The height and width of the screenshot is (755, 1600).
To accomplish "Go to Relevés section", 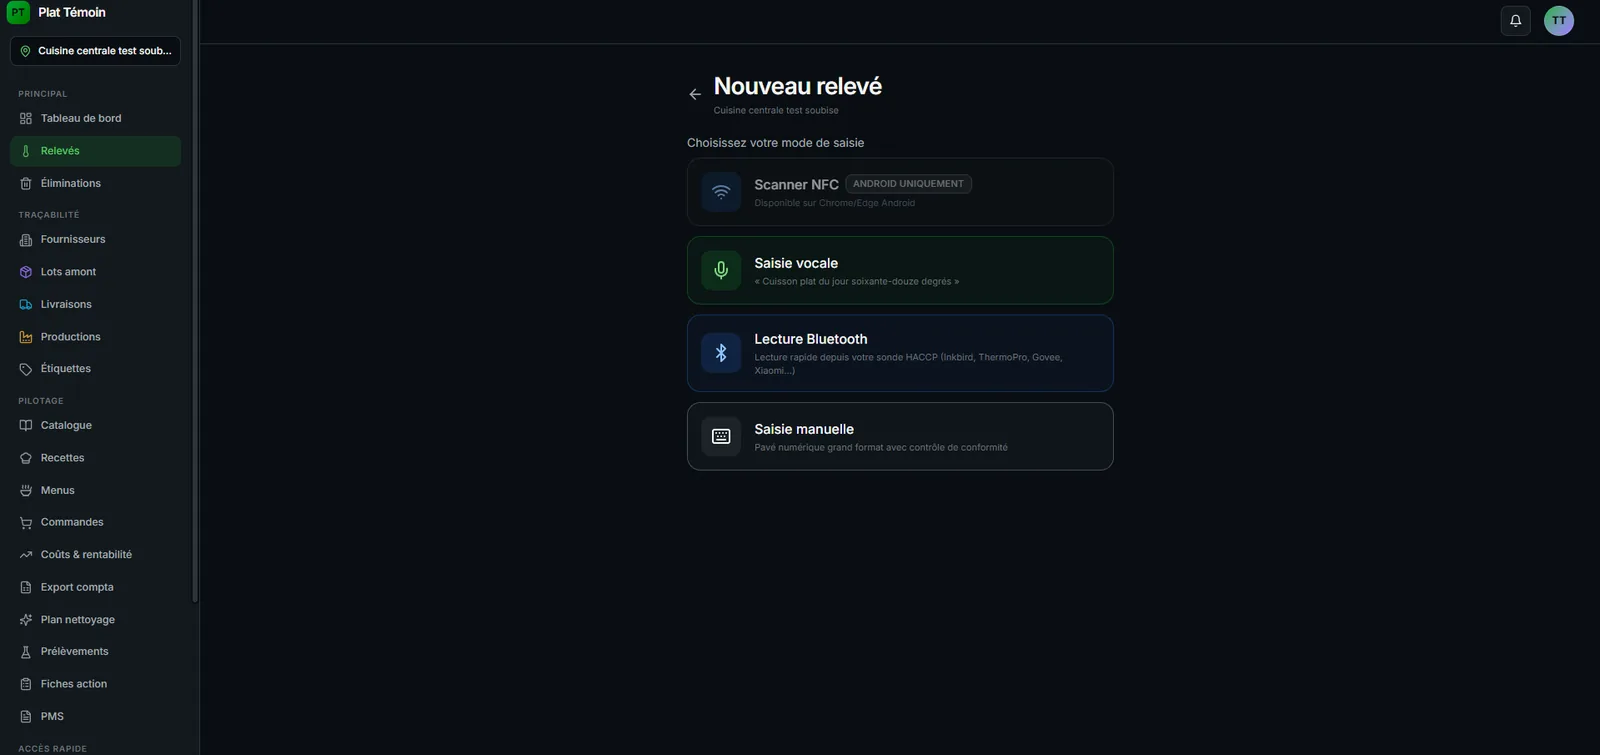I will [95, 151].
